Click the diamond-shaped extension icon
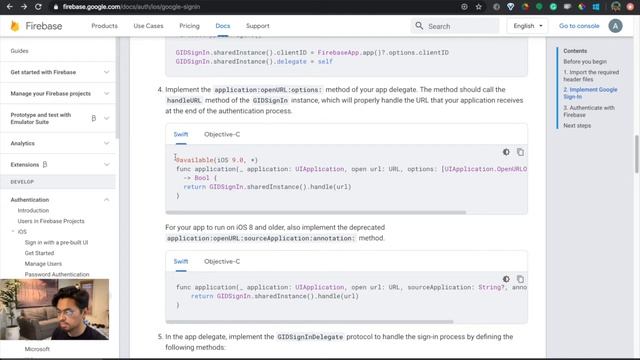 510,7
